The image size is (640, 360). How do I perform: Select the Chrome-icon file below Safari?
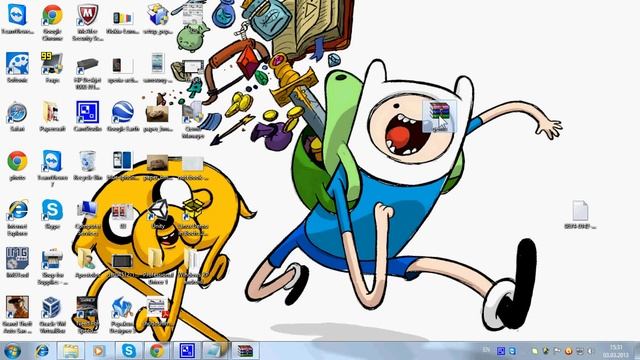(x=17, y=161)
